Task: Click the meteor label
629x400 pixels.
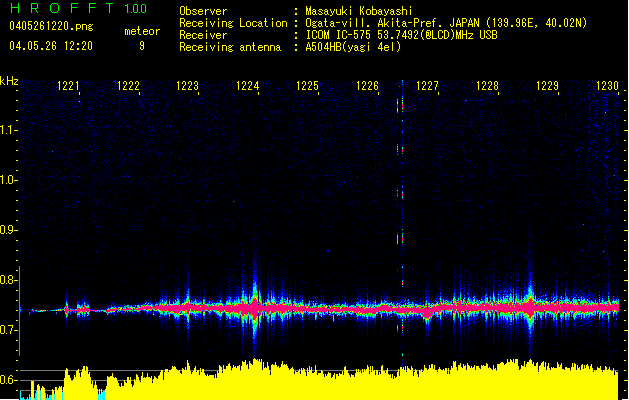Action: click(x=142, y=31)
